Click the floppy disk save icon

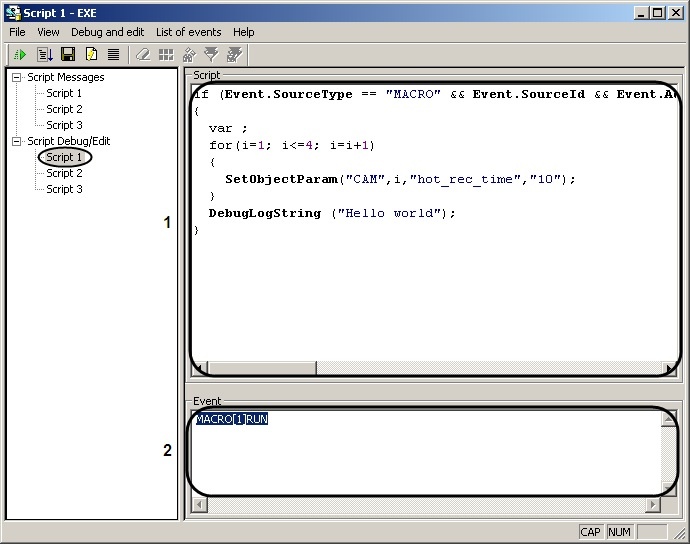point(68,55)
